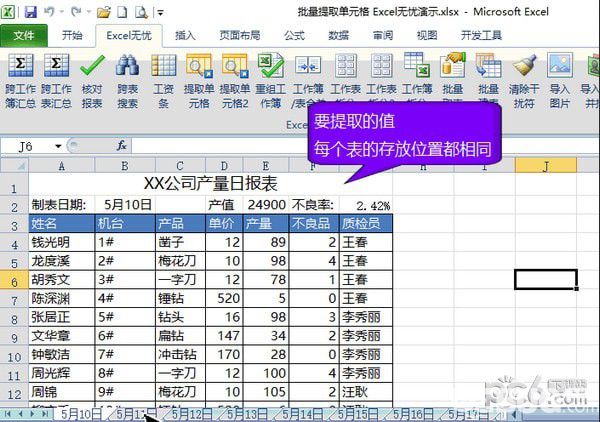Viewport: 600px width, 422px height.
Task: Click the cell with value 24900
Action: pos(266,205)
